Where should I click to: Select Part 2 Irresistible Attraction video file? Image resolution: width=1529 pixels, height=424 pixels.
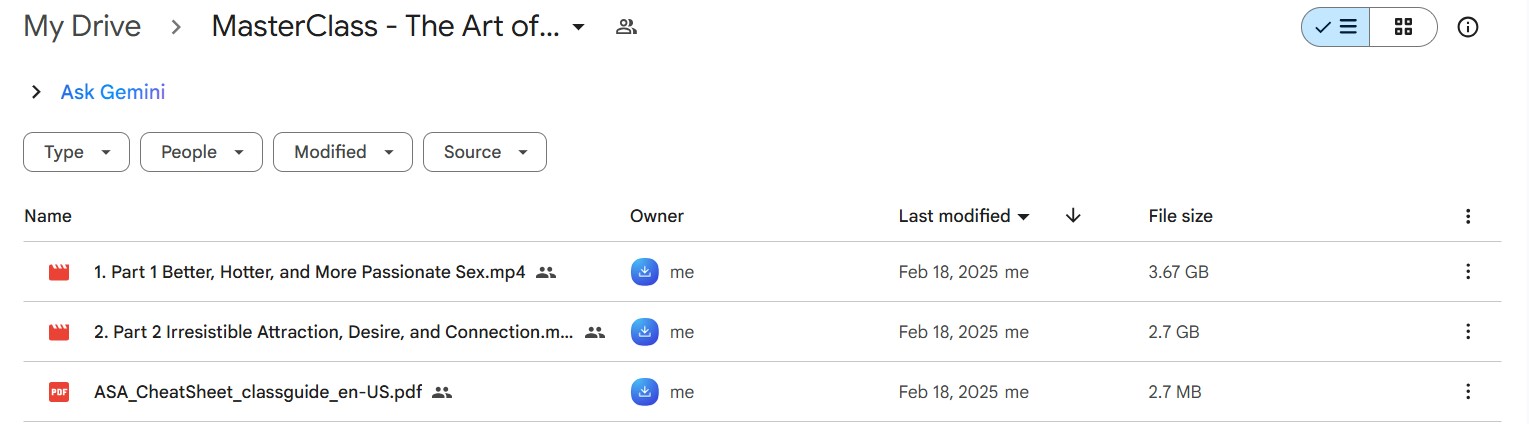point(333,332)
